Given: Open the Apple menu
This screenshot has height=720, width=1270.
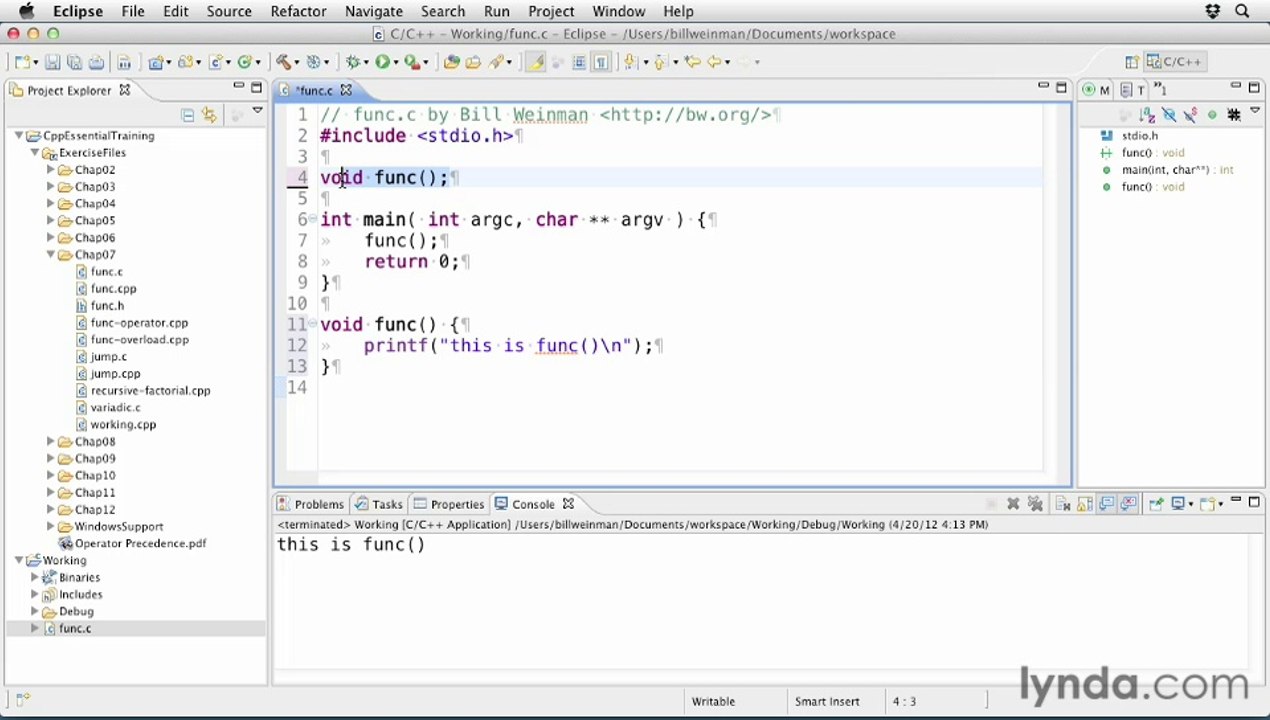Looking at the screenshot, I should 26,11.
